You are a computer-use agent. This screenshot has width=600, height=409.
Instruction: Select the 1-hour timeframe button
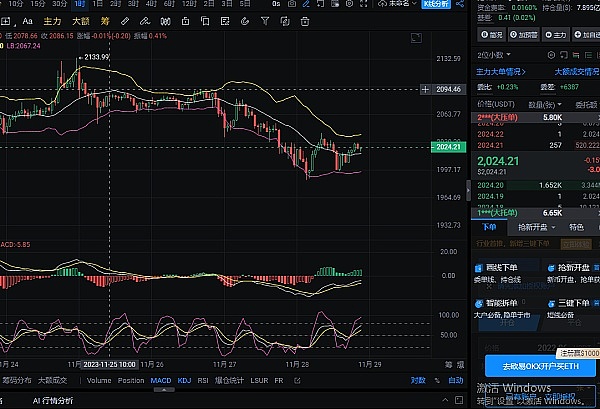79,5
